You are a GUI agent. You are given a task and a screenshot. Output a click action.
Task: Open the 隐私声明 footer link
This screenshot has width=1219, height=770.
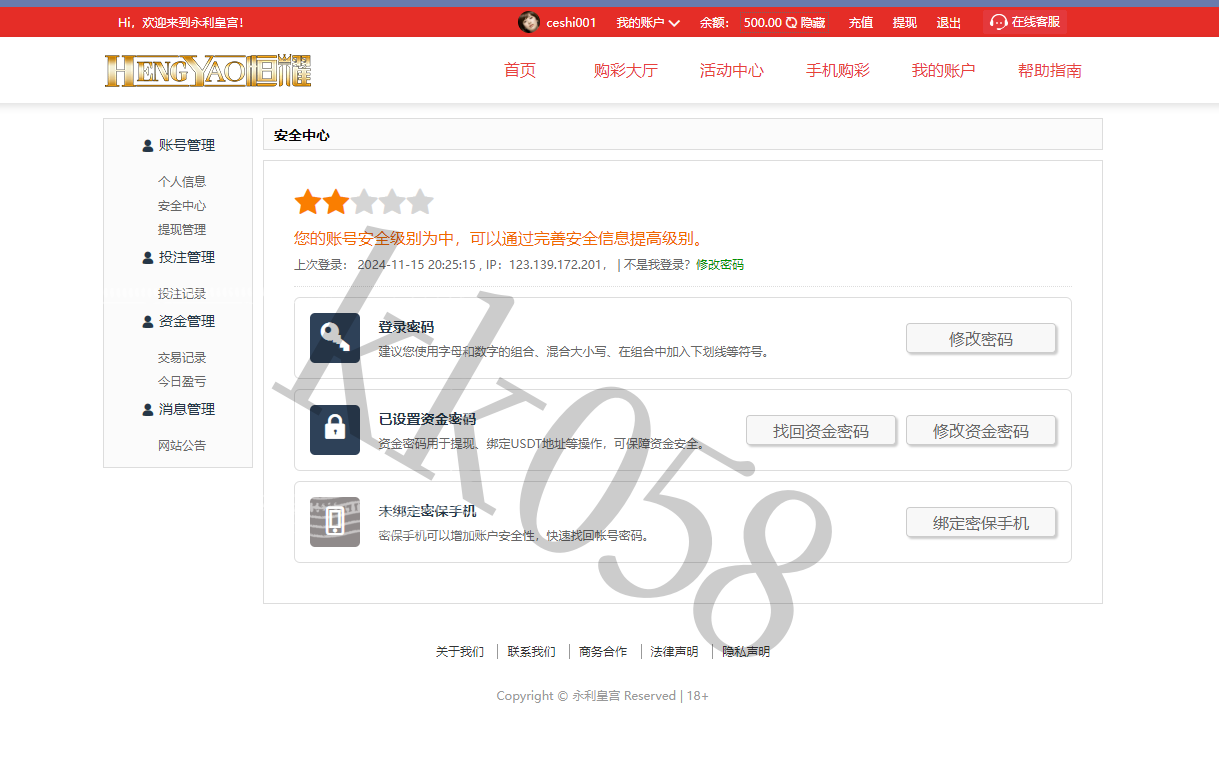coord(746,652)
